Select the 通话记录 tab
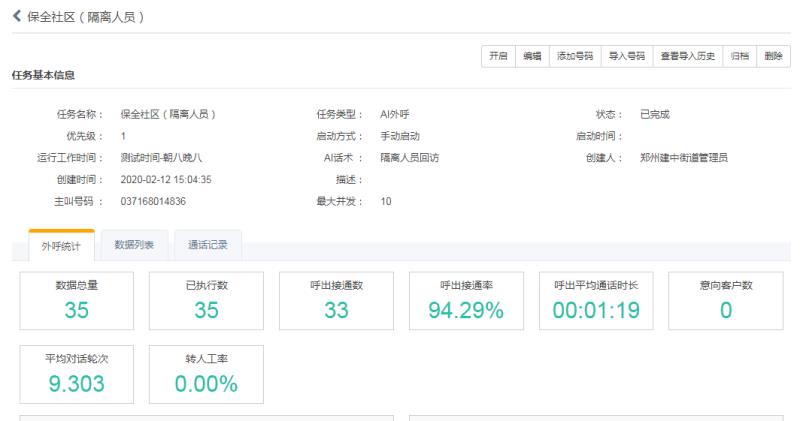This screenshot has width=800, height=421. pyautogui.click(x=207, y=243)
